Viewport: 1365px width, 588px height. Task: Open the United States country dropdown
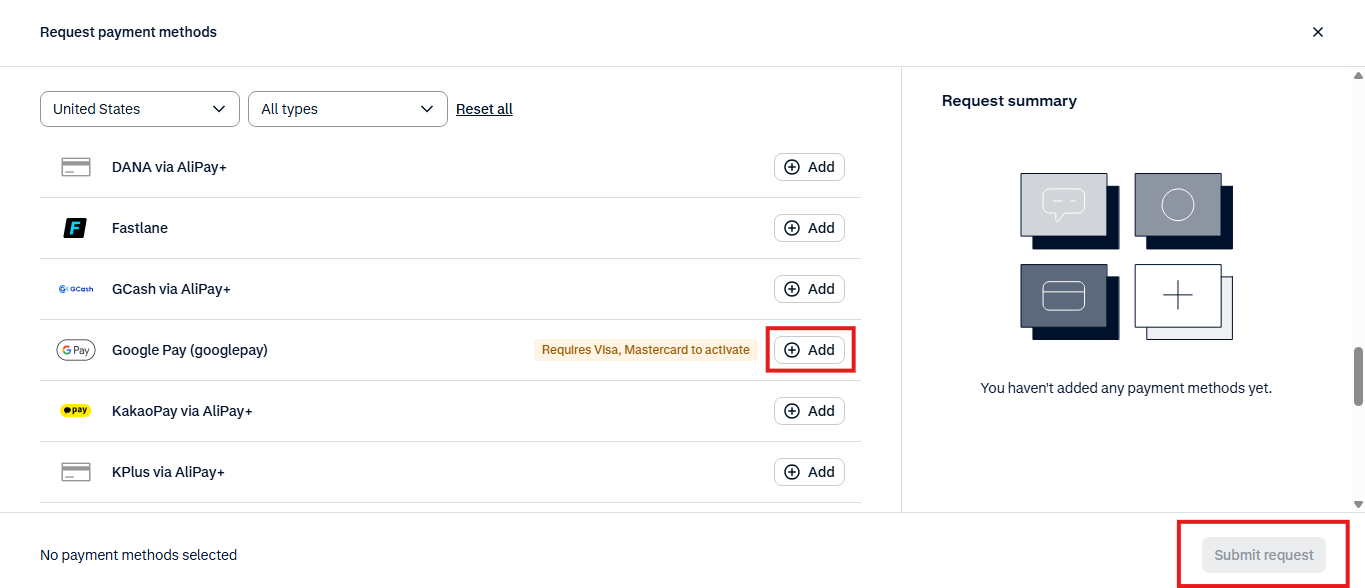click(140, 109)
